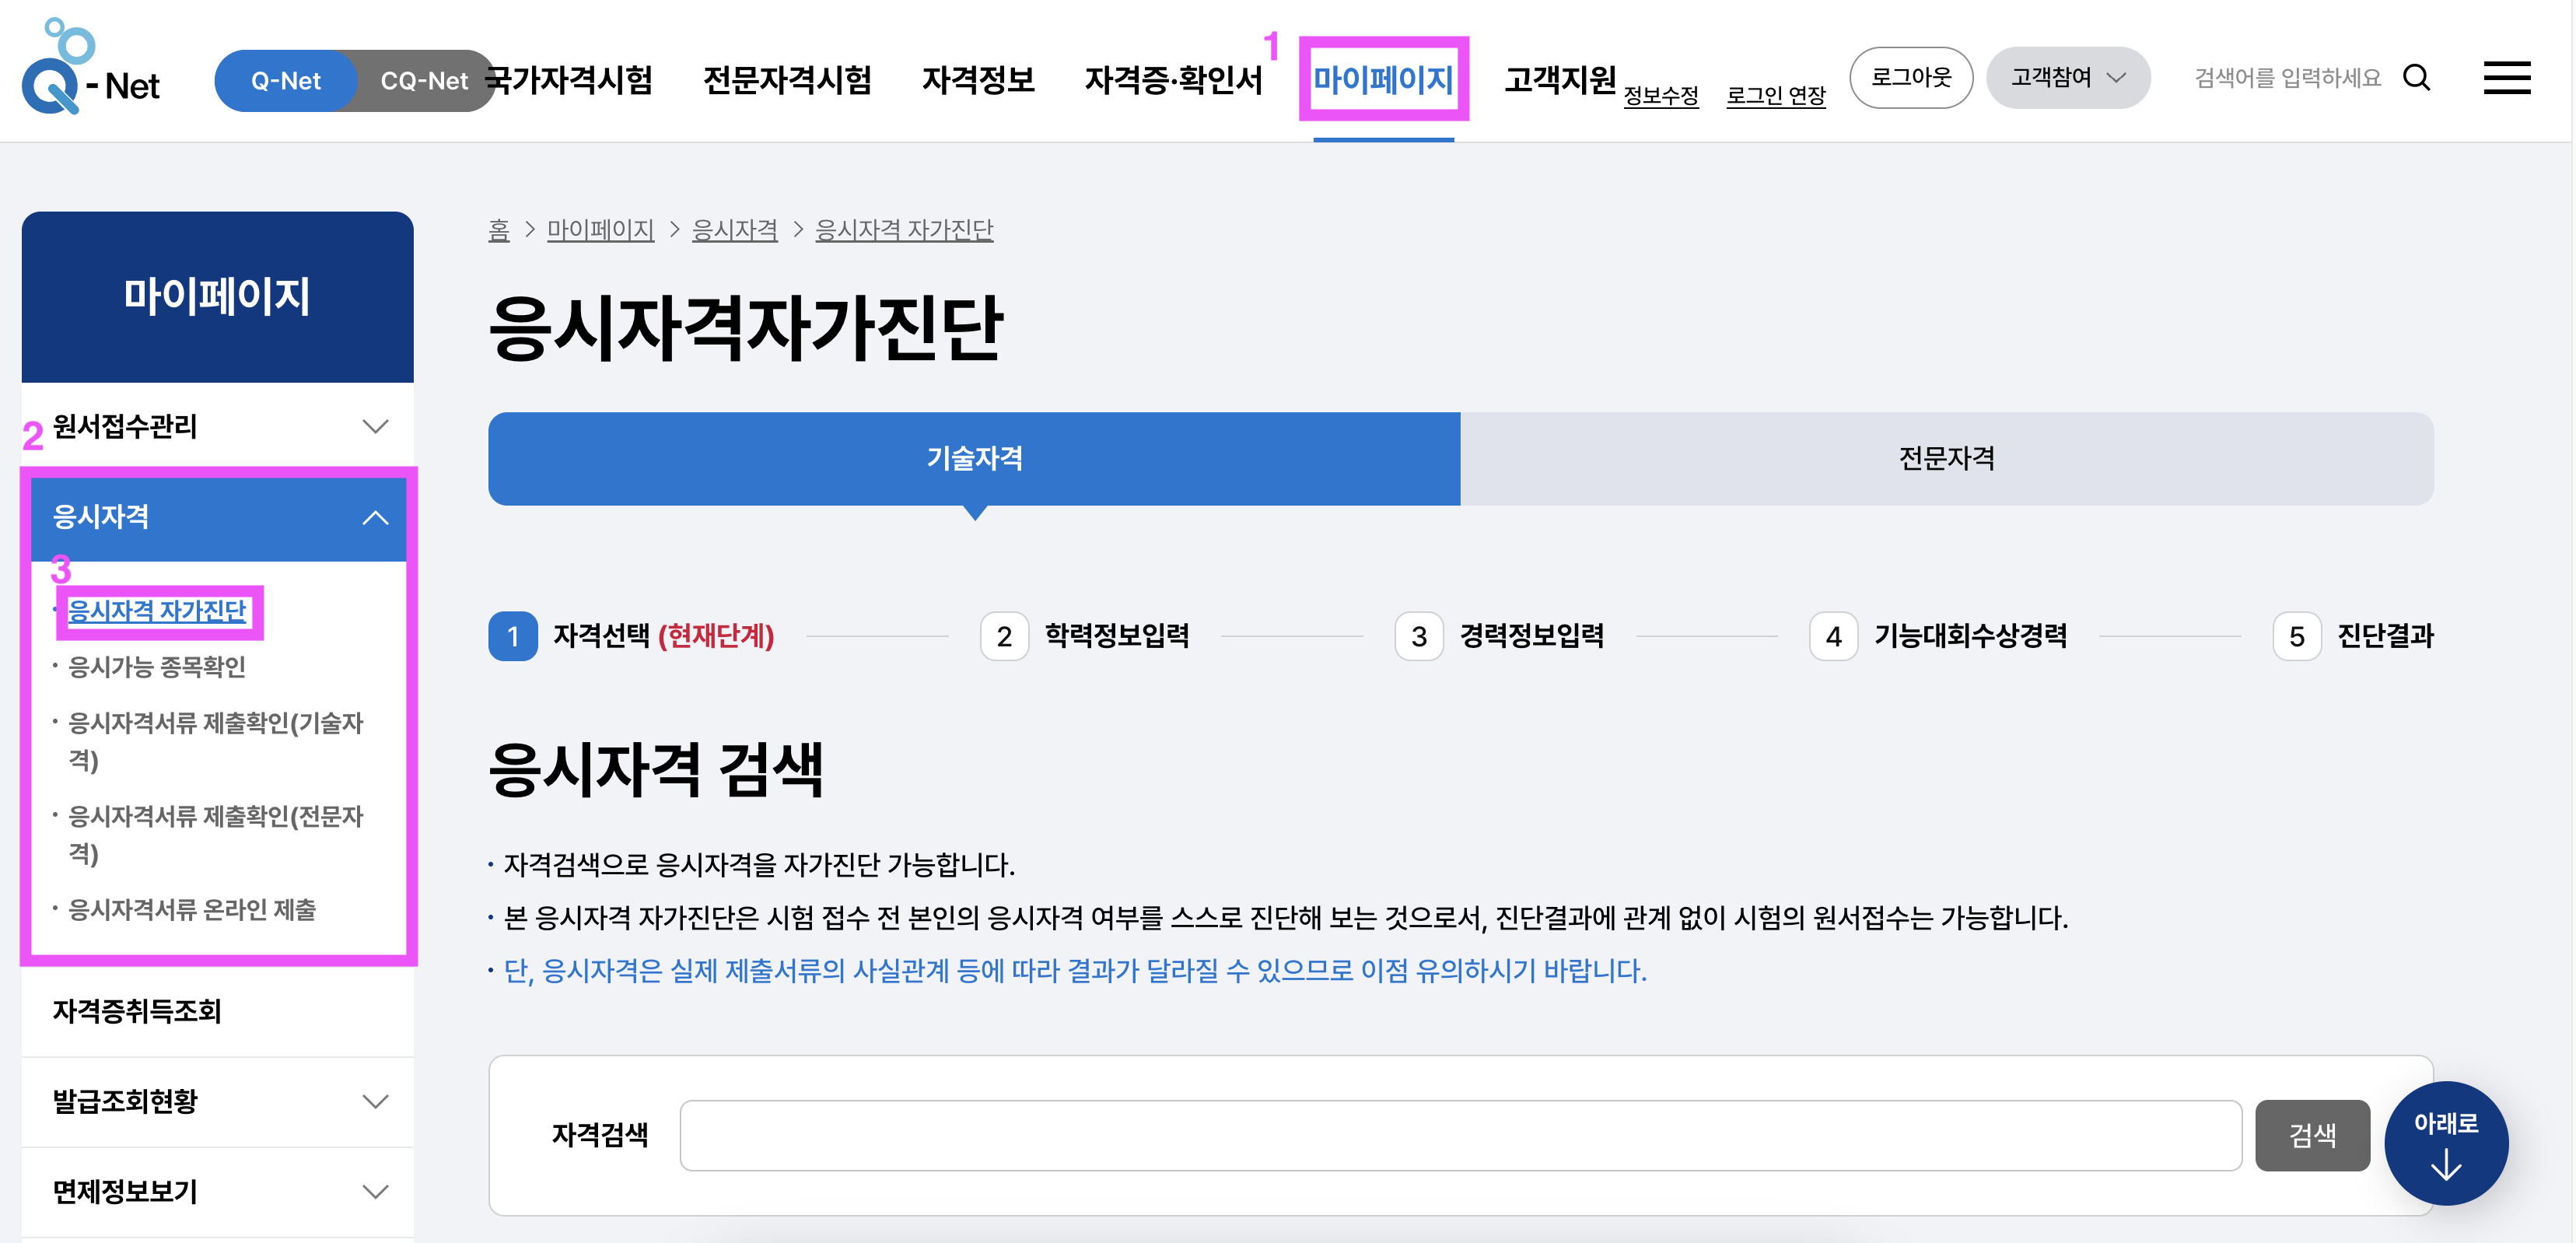Click the 자격검색 input field
This screenshot has height=1243, width=2576.
1459,1135
